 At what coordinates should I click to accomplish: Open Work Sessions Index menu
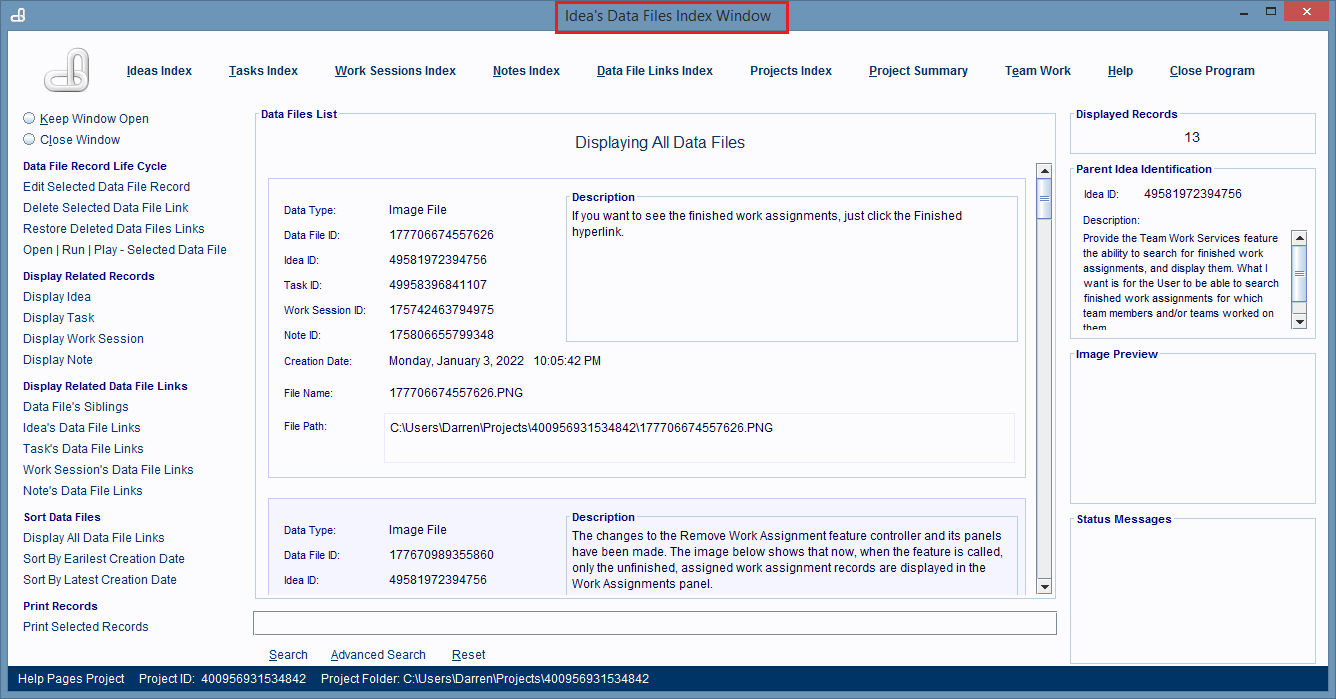[x=395, y=71]
